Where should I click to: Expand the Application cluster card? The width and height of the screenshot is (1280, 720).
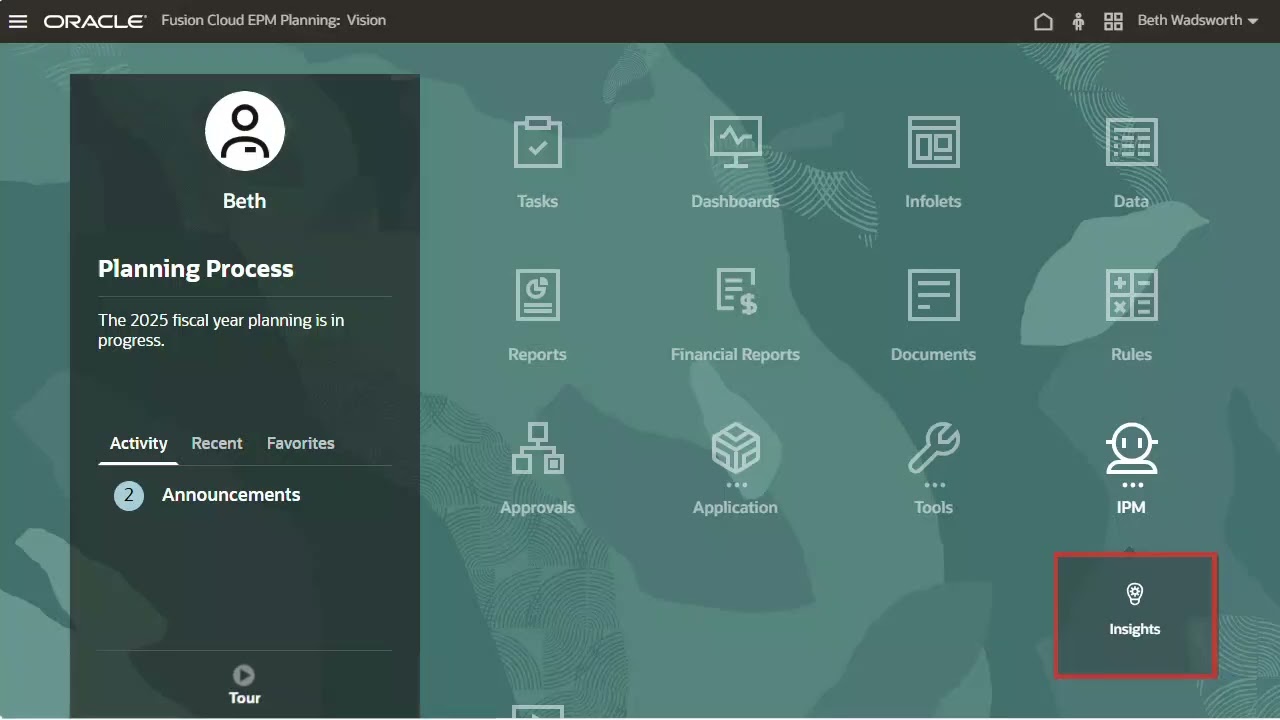click(735, 468)
